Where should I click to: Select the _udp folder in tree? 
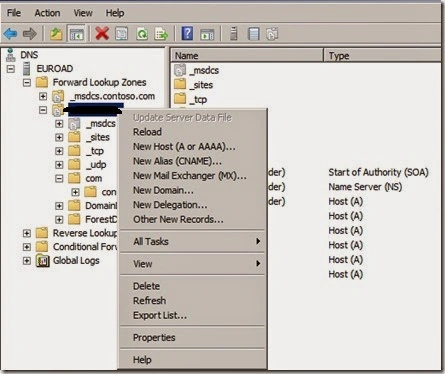coord(96,165)
